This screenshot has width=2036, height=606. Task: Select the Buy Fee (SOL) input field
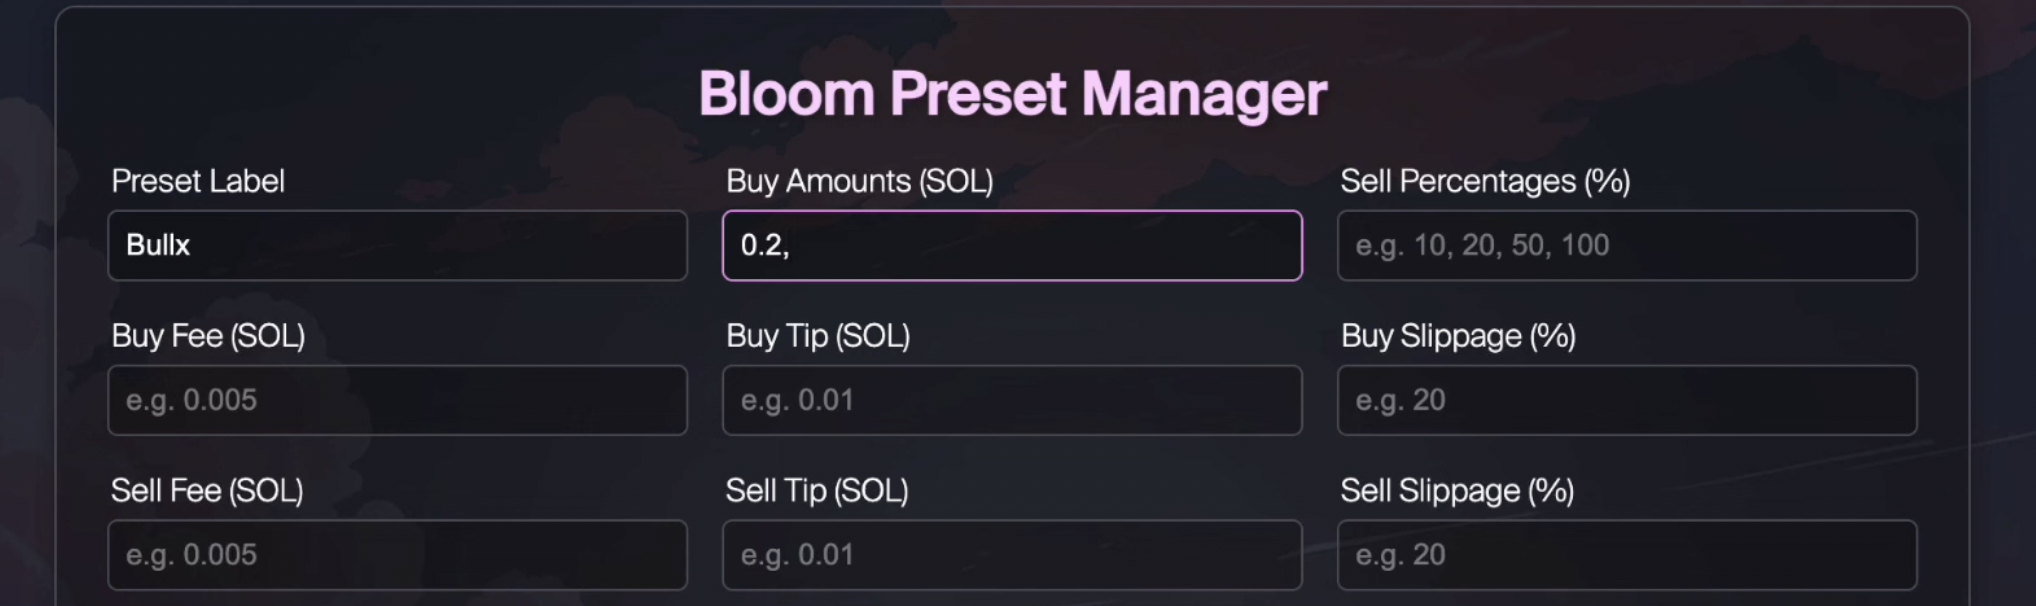(x=397, y=400)
